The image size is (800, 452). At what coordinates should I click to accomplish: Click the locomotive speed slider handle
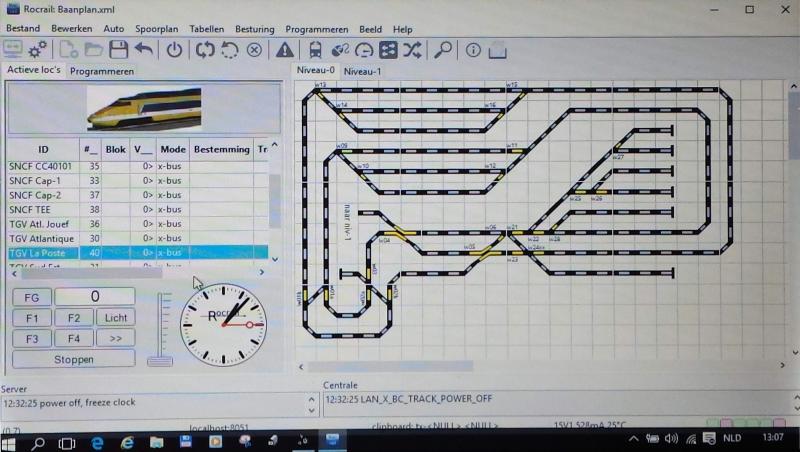tap(160, 362)
